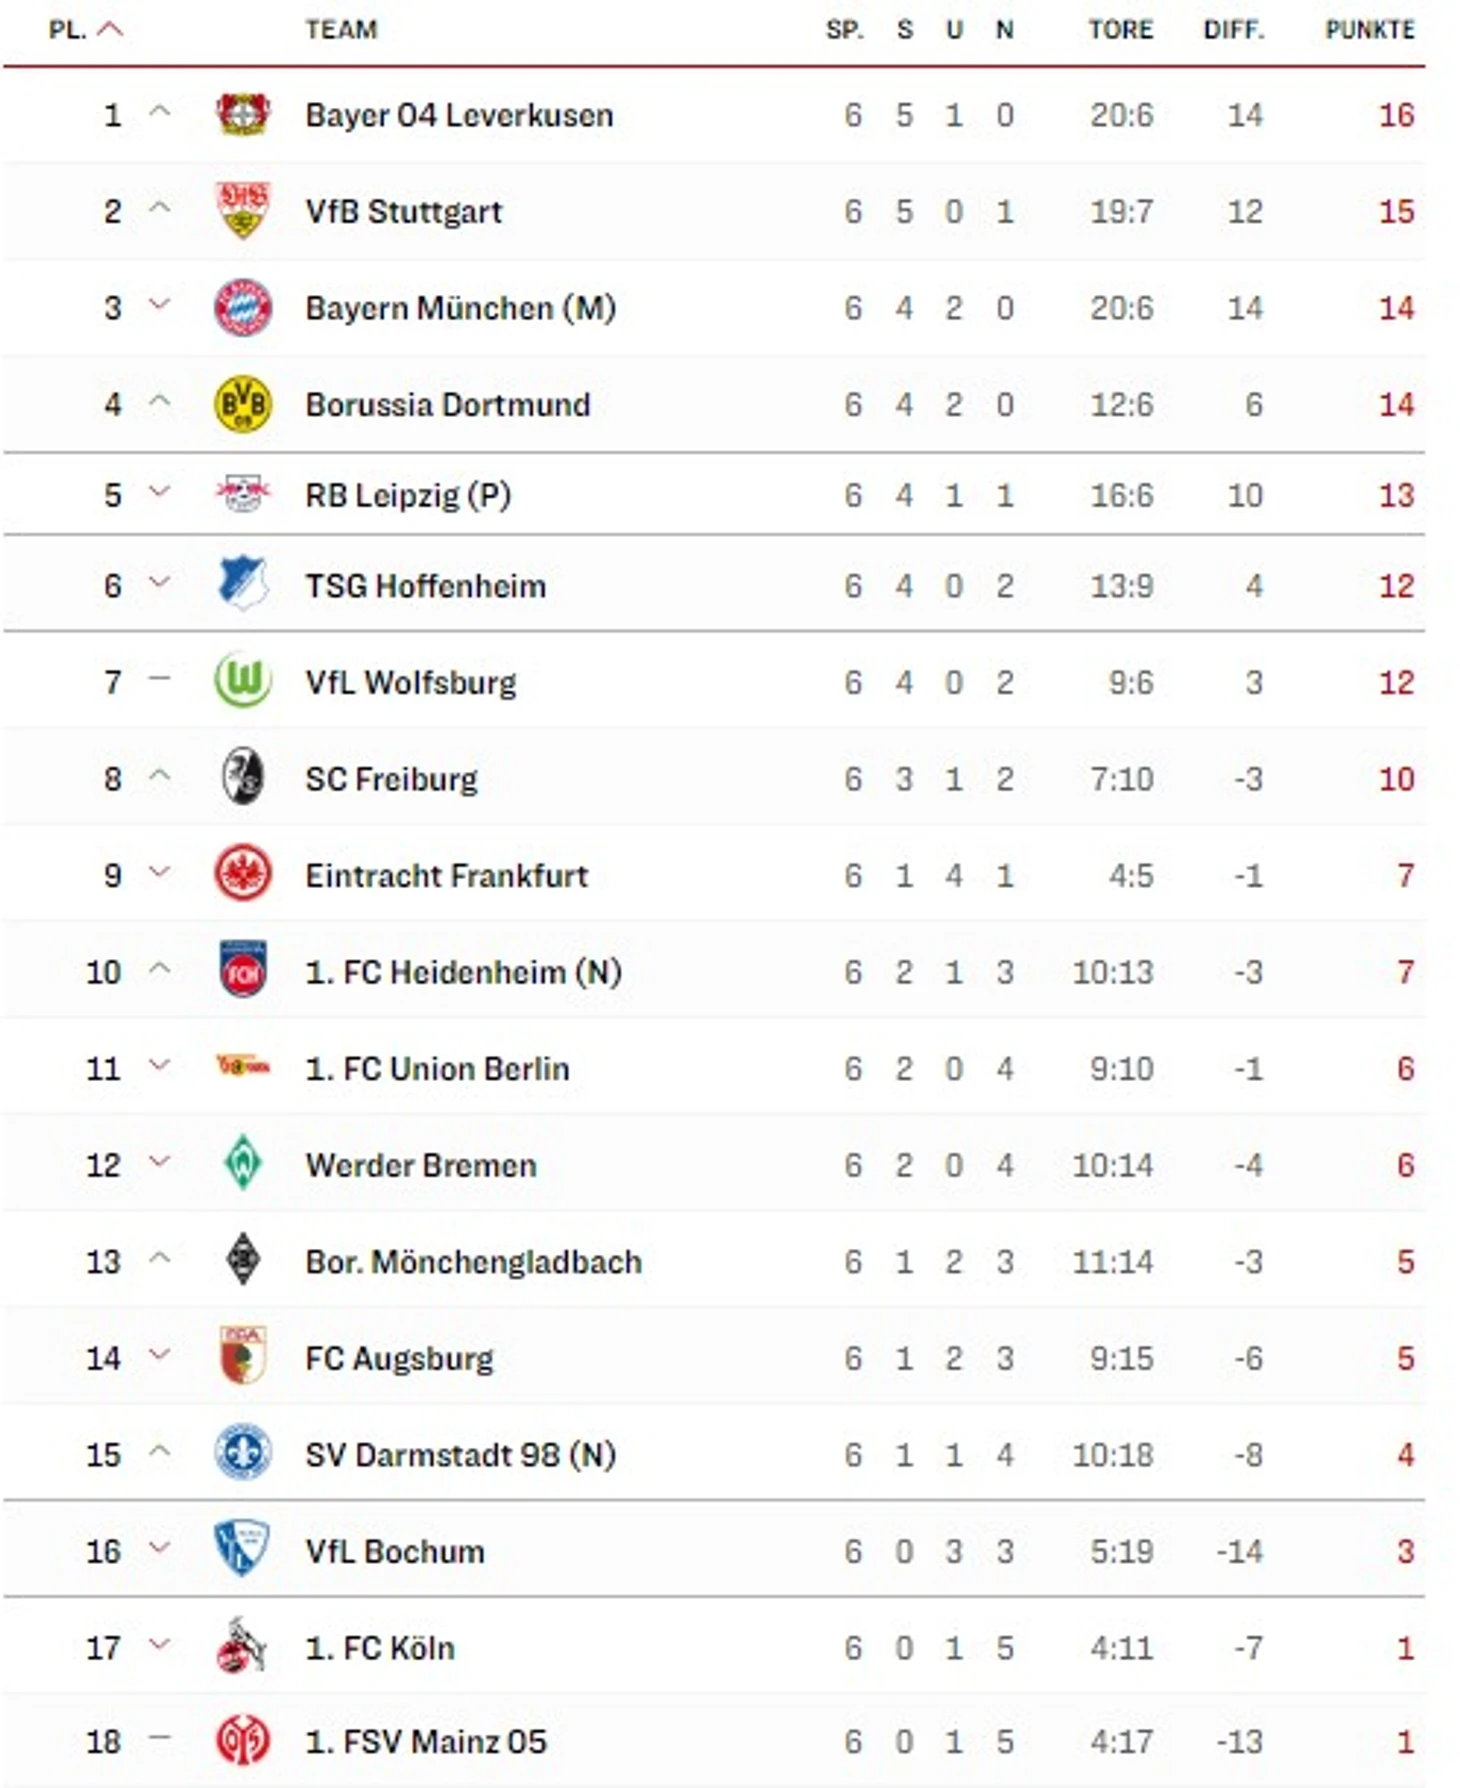
Task: Click the DIFF. column header
Action: pos(1233,30)
